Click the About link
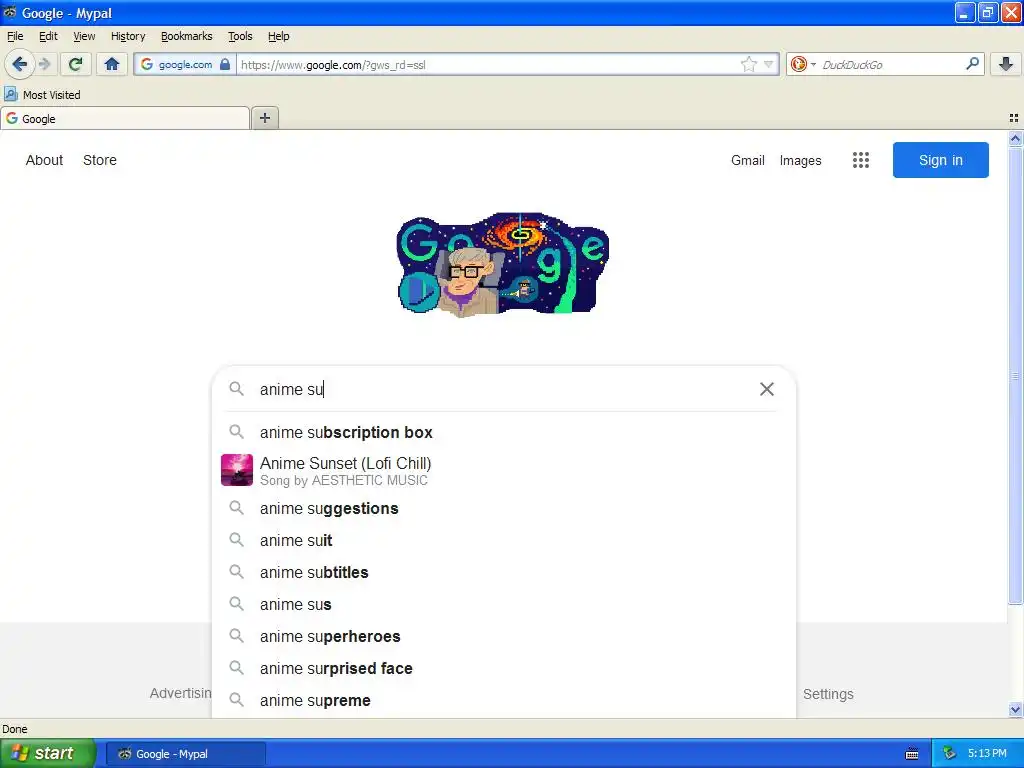1024x768 pixels. tap(44, 160)
